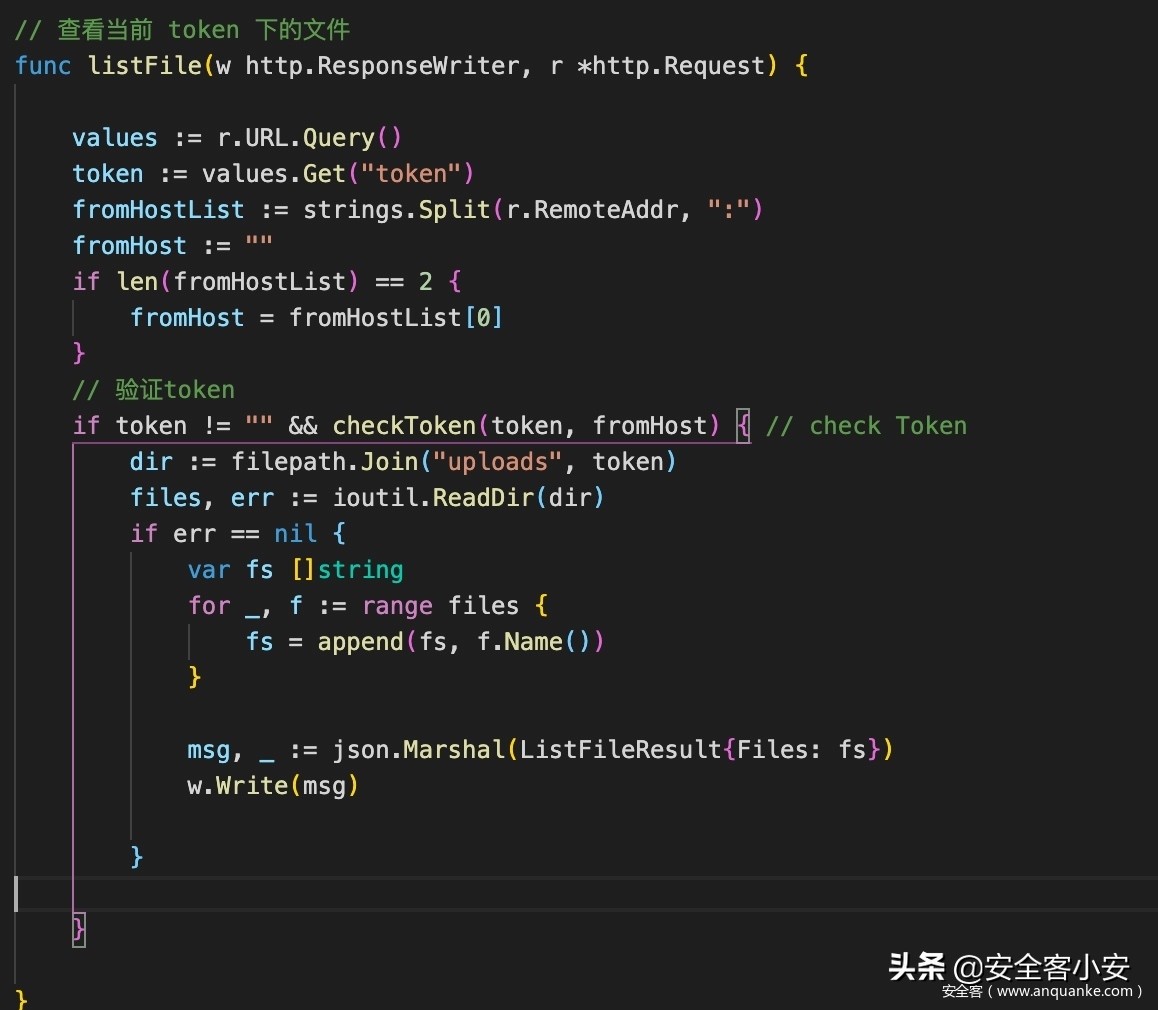Click the 'checkToken' function call
The image size is (1158, 1010).
click(404, 426)
